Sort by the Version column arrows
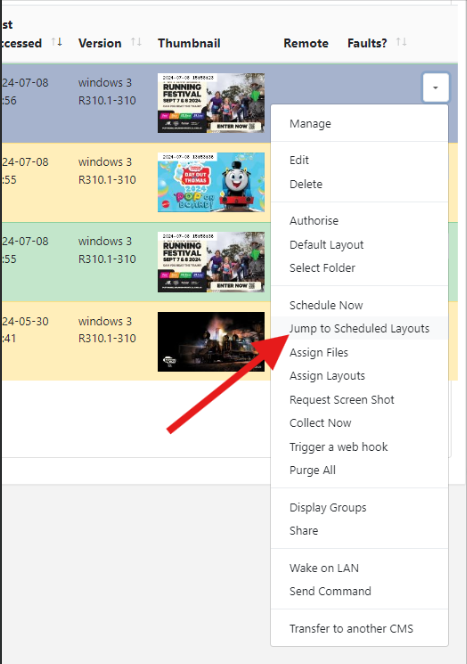Screen dimensions: 467x664 click(x=136, y=42)
